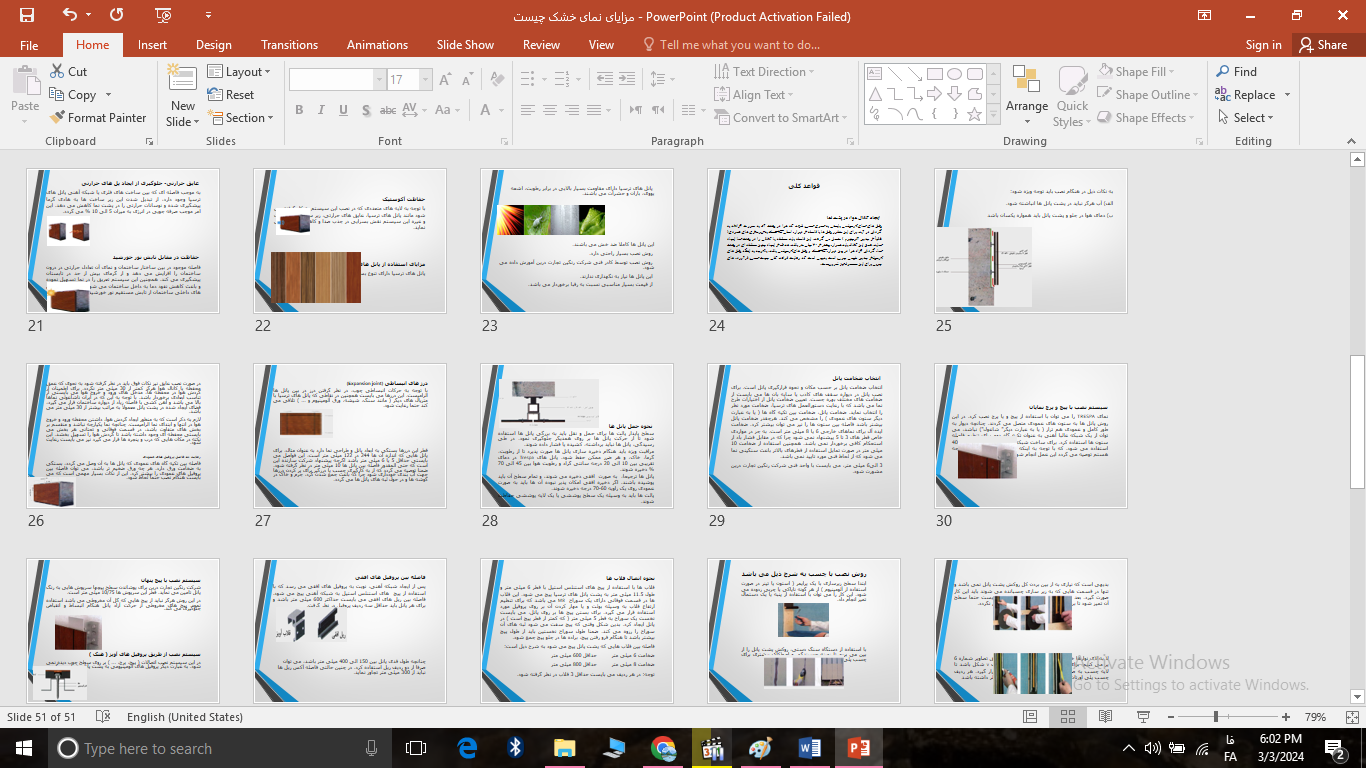
Task: Click the Reset slide icon
Action: point(215,95)
